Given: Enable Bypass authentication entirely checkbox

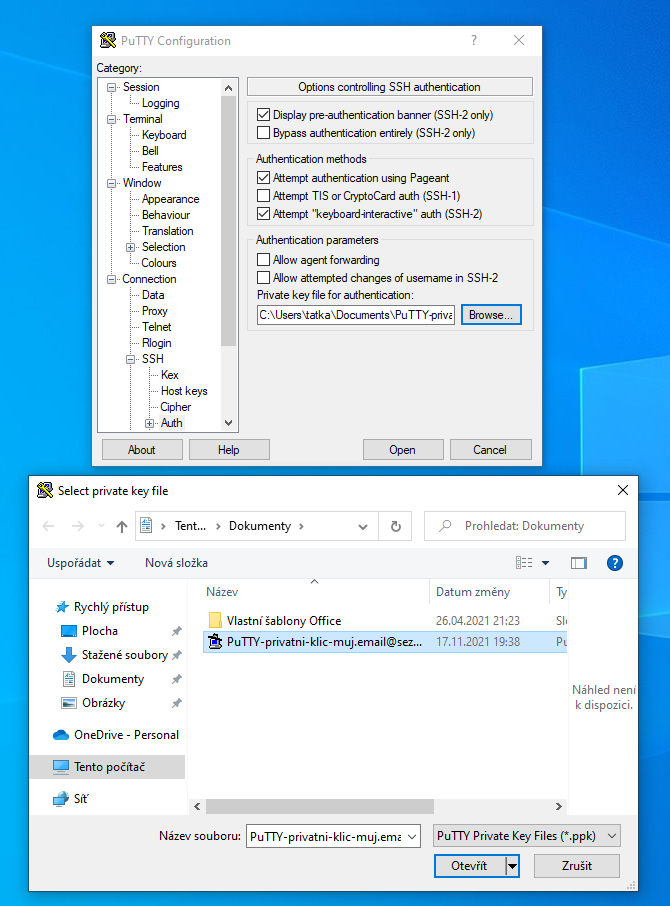Looking at the screenshot, I should 263,133.
